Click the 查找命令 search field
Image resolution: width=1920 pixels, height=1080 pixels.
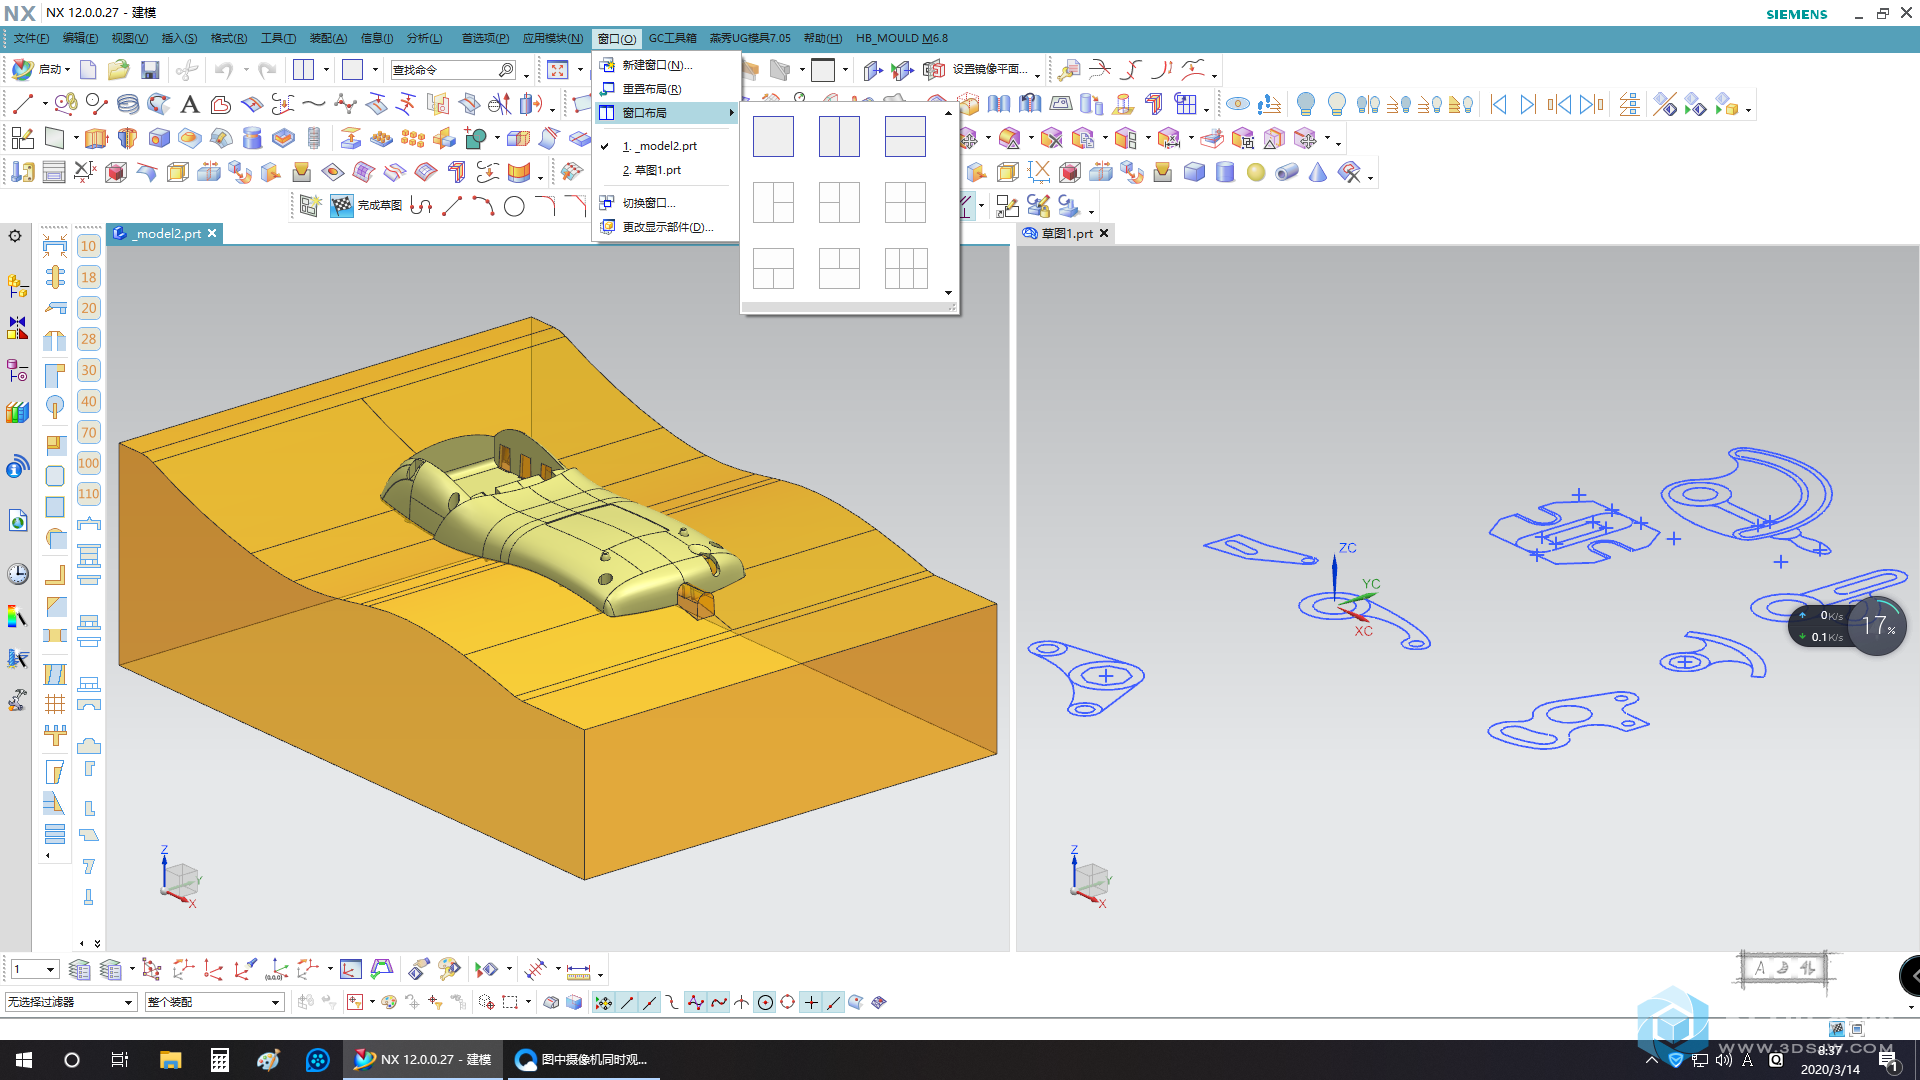click(x=452, y=70)
